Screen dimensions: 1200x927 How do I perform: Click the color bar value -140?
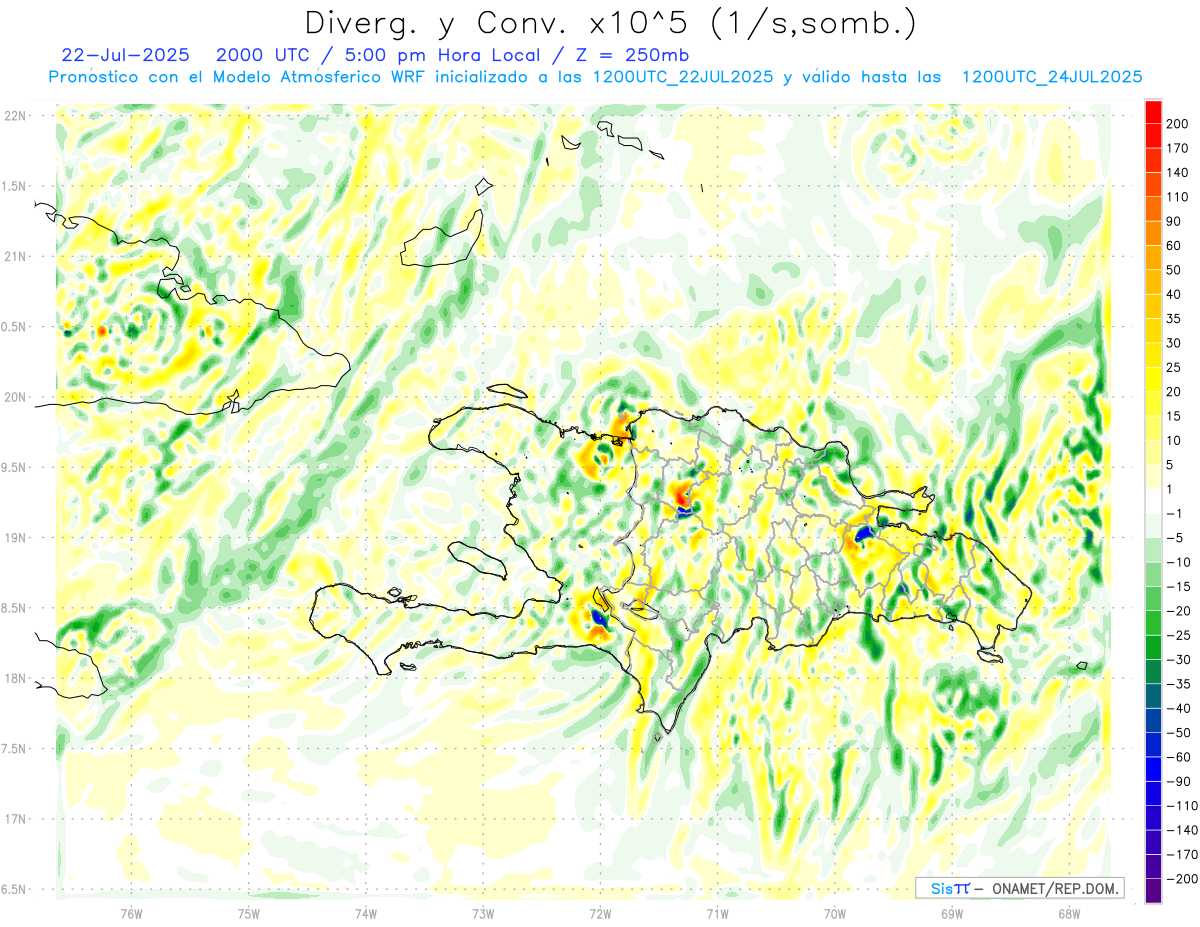(x=1184, y=831)
